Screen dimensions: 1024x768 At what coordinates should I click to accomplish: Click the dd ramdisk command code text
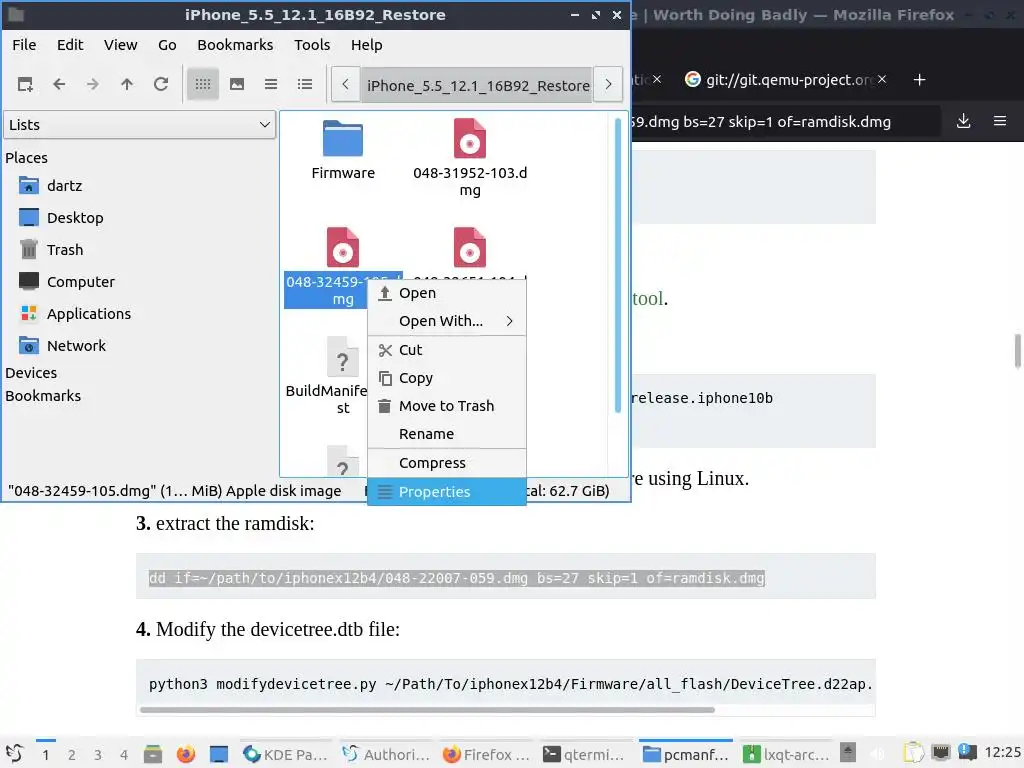[x=456, y=578]
